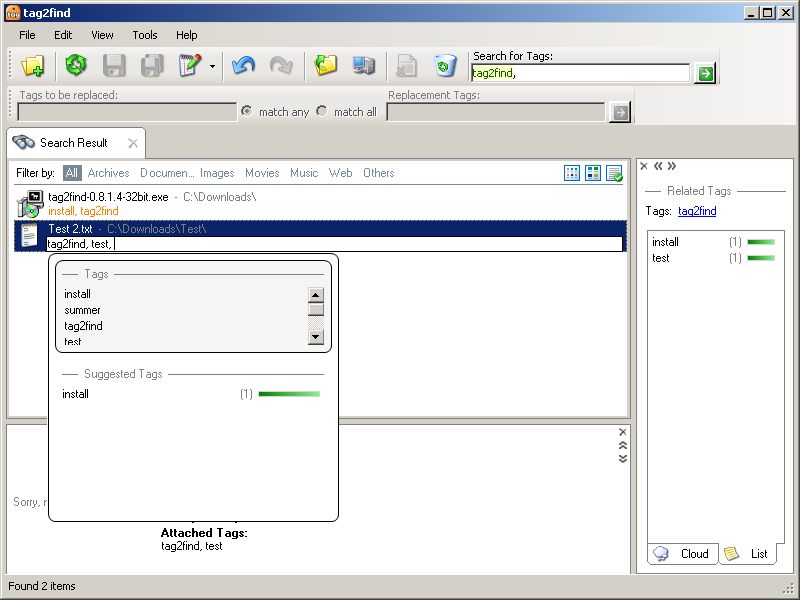
Task: Switch to small icons view
Action: pyautogui.click(x=572, y=173)
